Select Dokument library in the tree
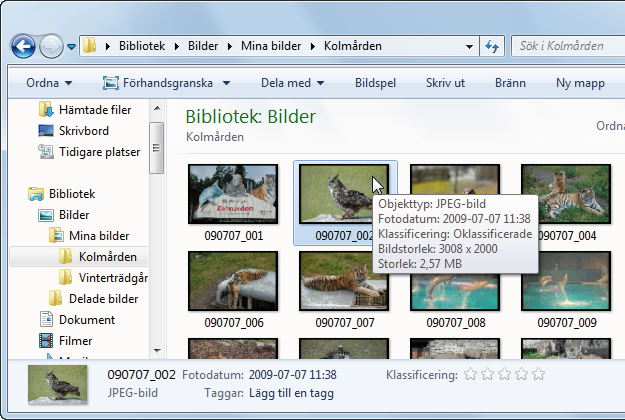The width and height of the screenshot is (625, 420). pos(87,320)
